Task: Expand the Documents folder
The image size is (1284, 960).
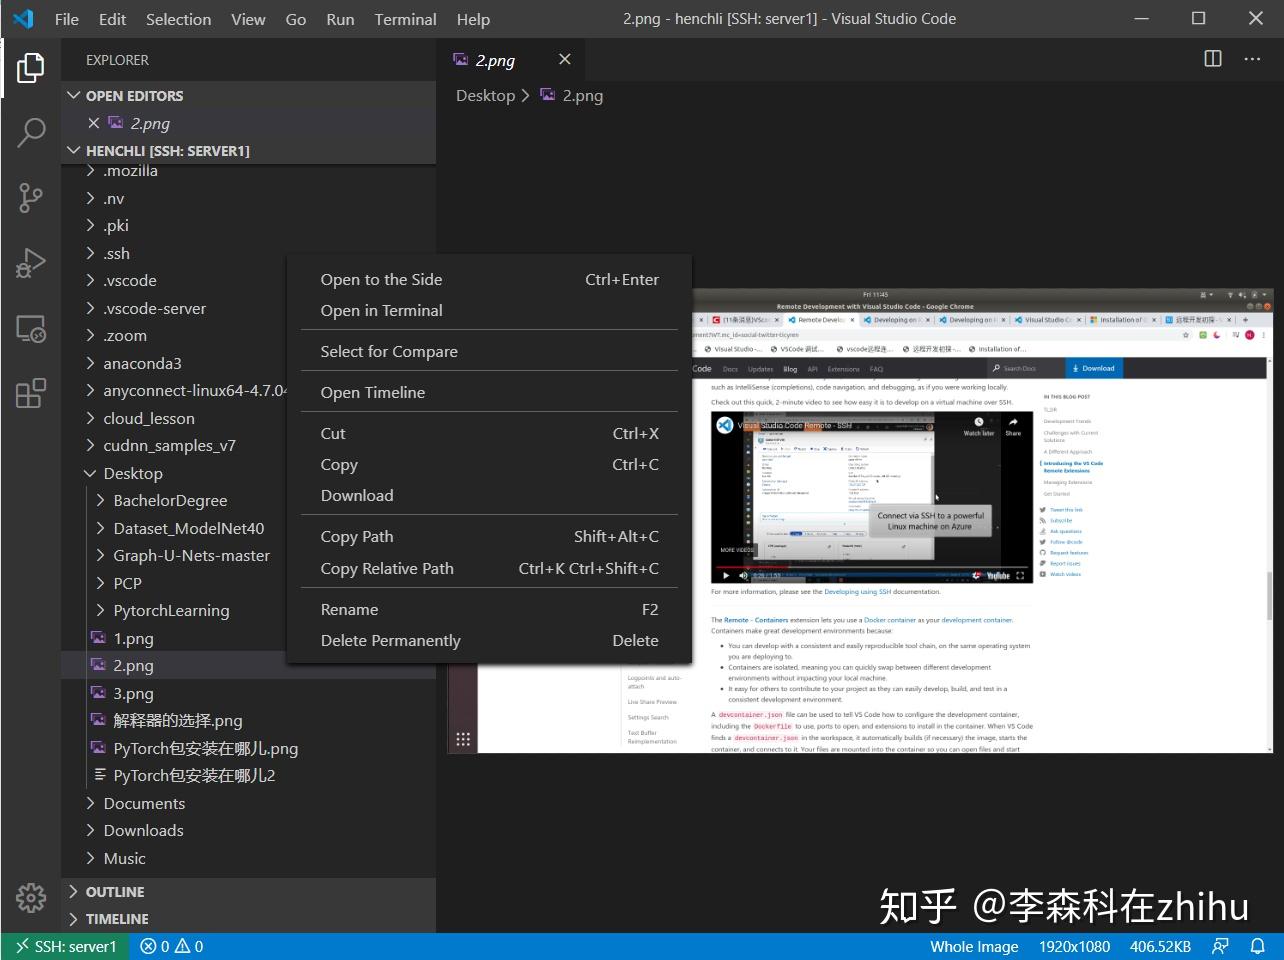Action: pyautogui.click(x=143, y=803)
